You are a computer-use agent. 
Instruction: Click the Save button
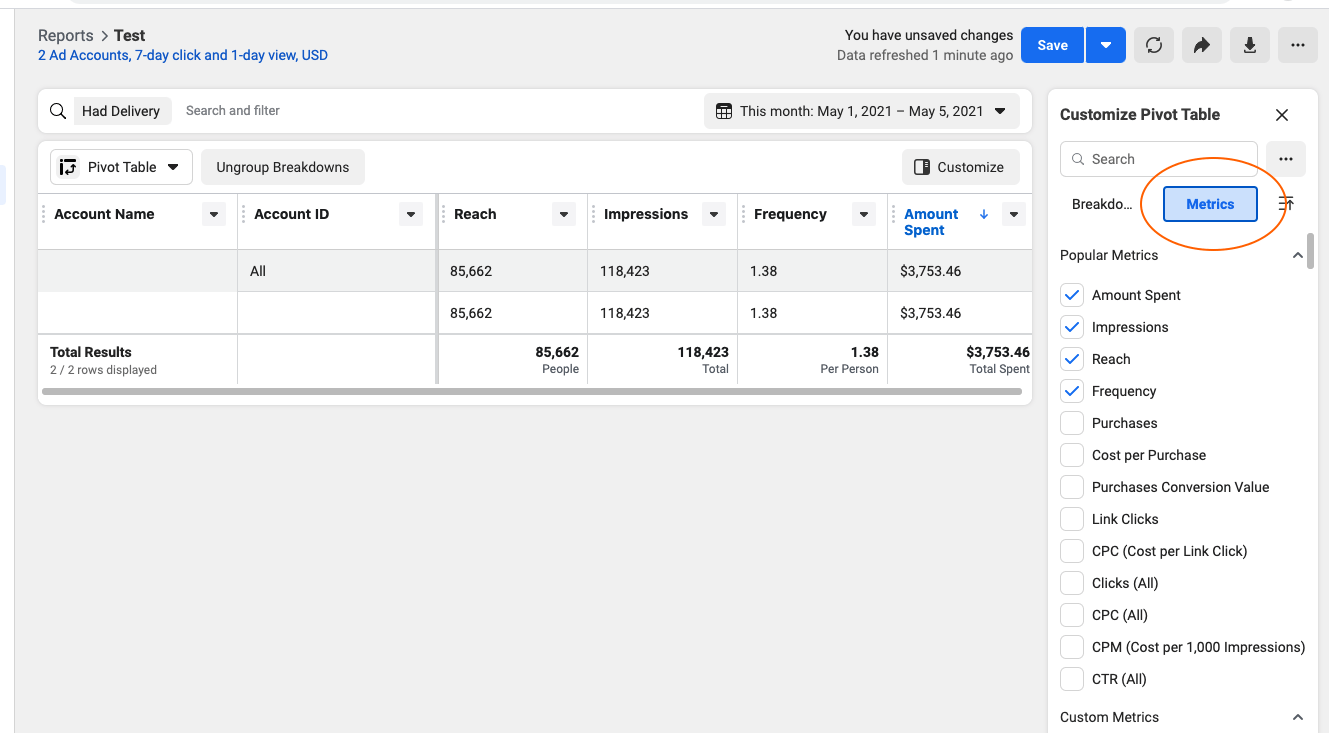pyautogui.click(x=1052, y=45)
